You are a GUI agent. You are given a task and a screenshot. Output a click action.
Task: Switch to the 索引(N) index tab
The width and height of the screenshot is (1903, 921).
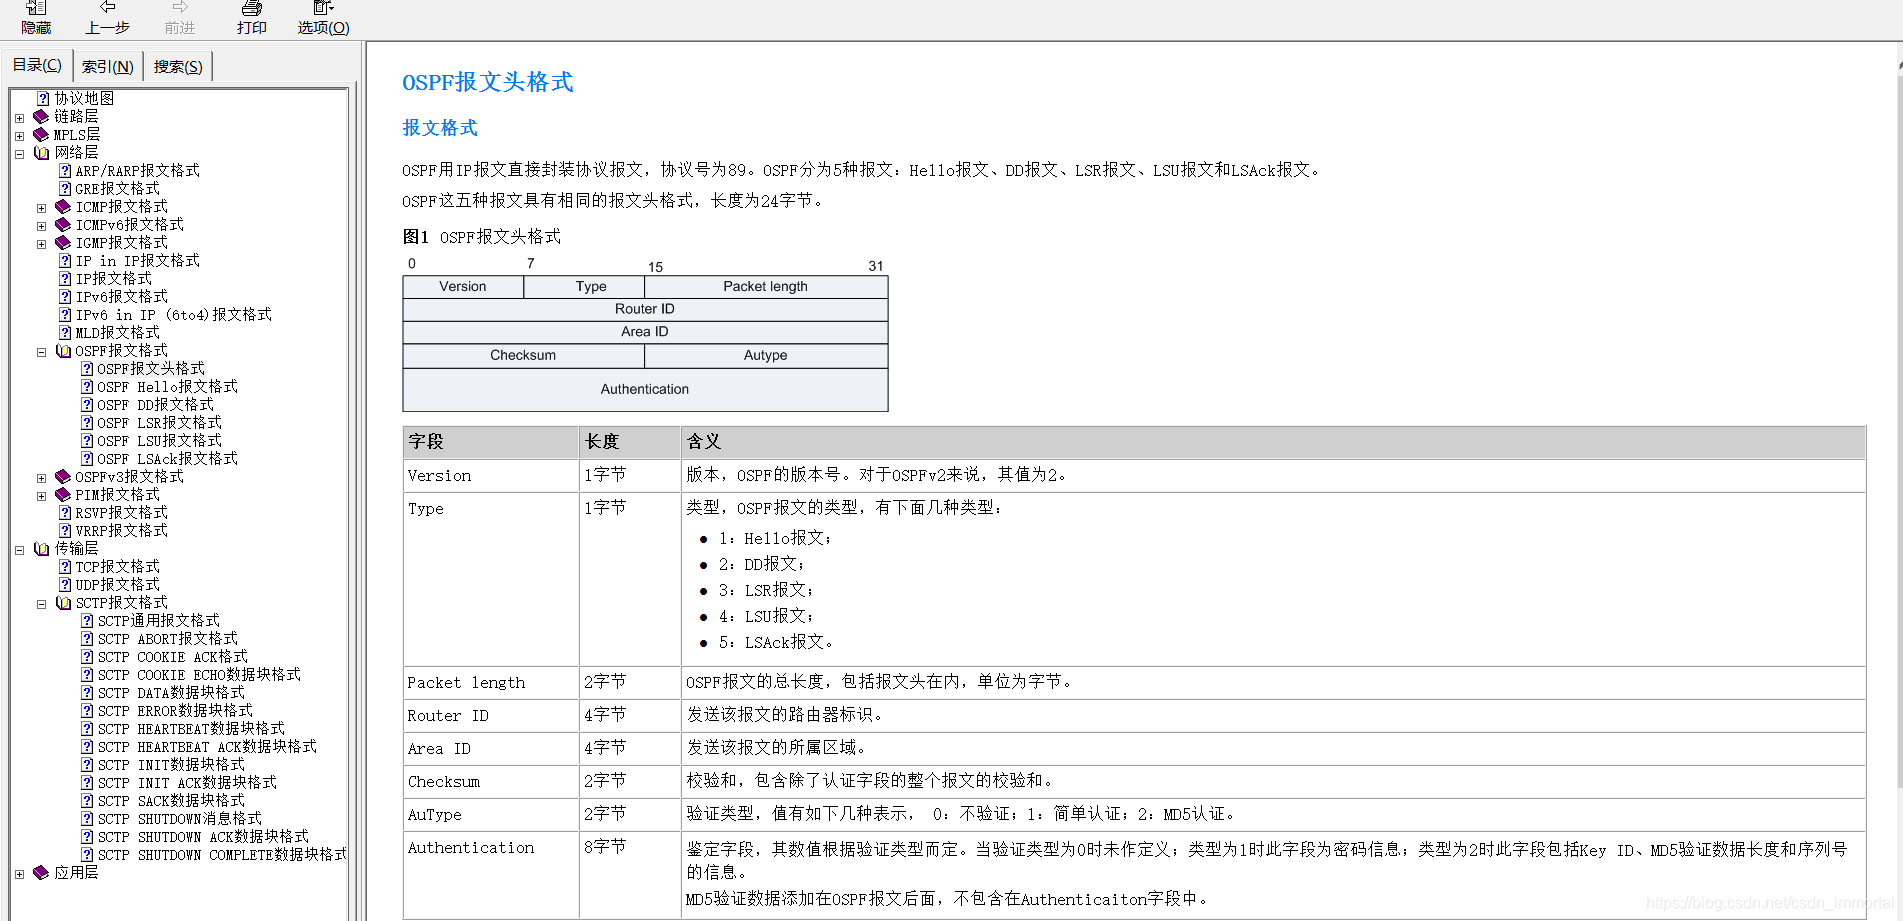point(108,67)
